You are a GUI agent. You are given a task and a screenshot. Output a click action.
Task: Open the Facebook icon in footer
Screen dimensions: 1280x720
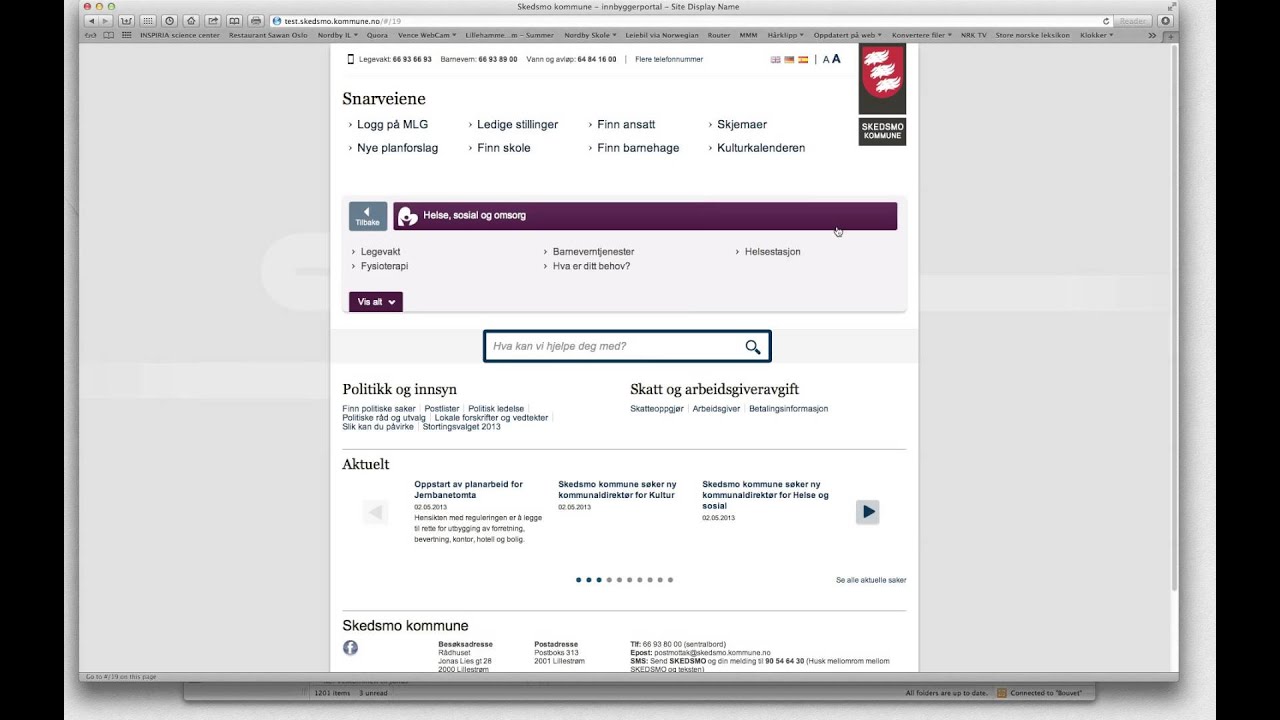[x=350, y=648]
